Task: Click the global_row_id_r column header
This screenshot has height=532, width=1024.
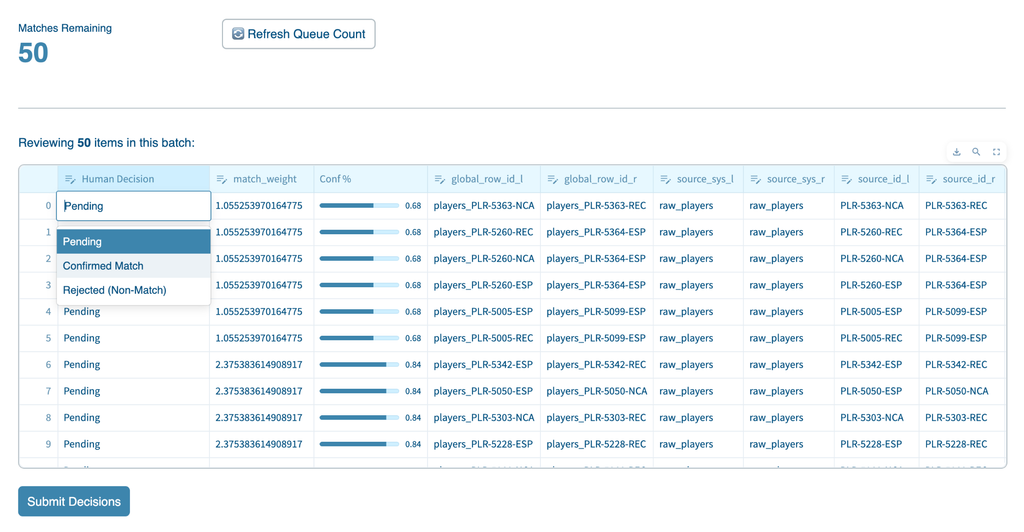Action: (x=597, y=179)
